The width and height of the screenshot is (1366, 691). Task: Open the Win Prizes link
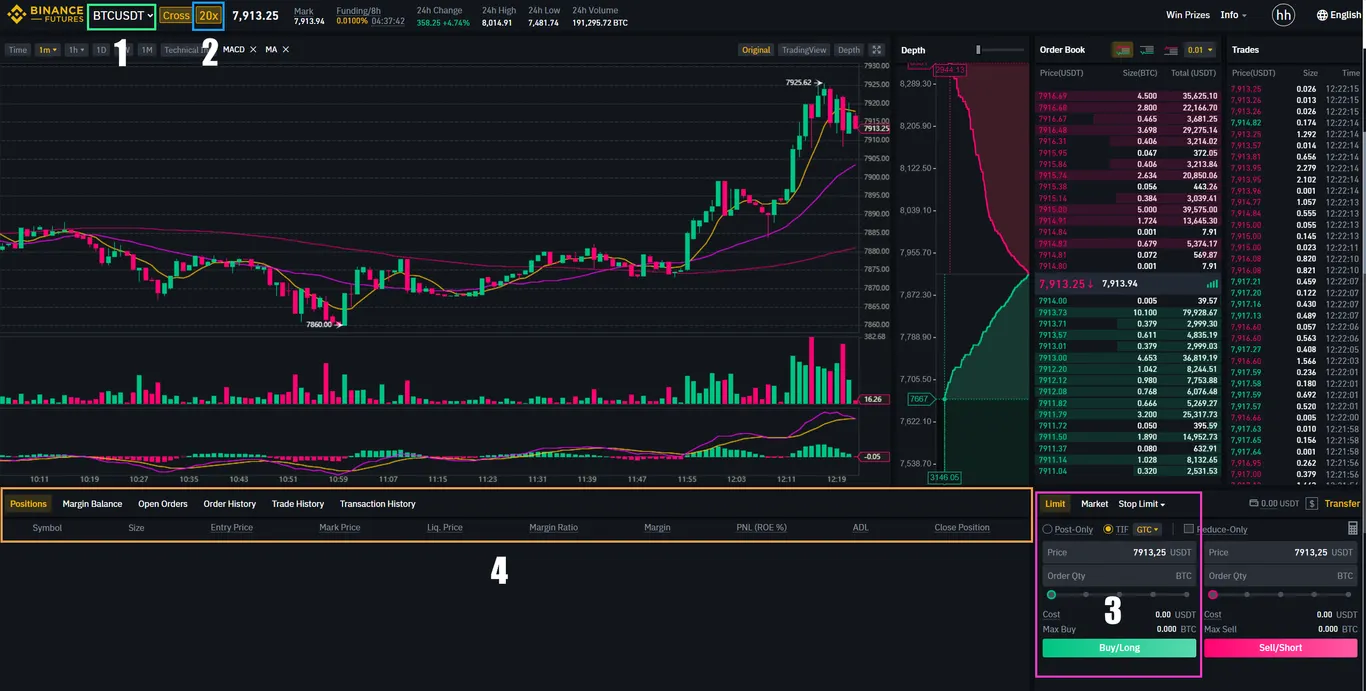coord(1188,15)
